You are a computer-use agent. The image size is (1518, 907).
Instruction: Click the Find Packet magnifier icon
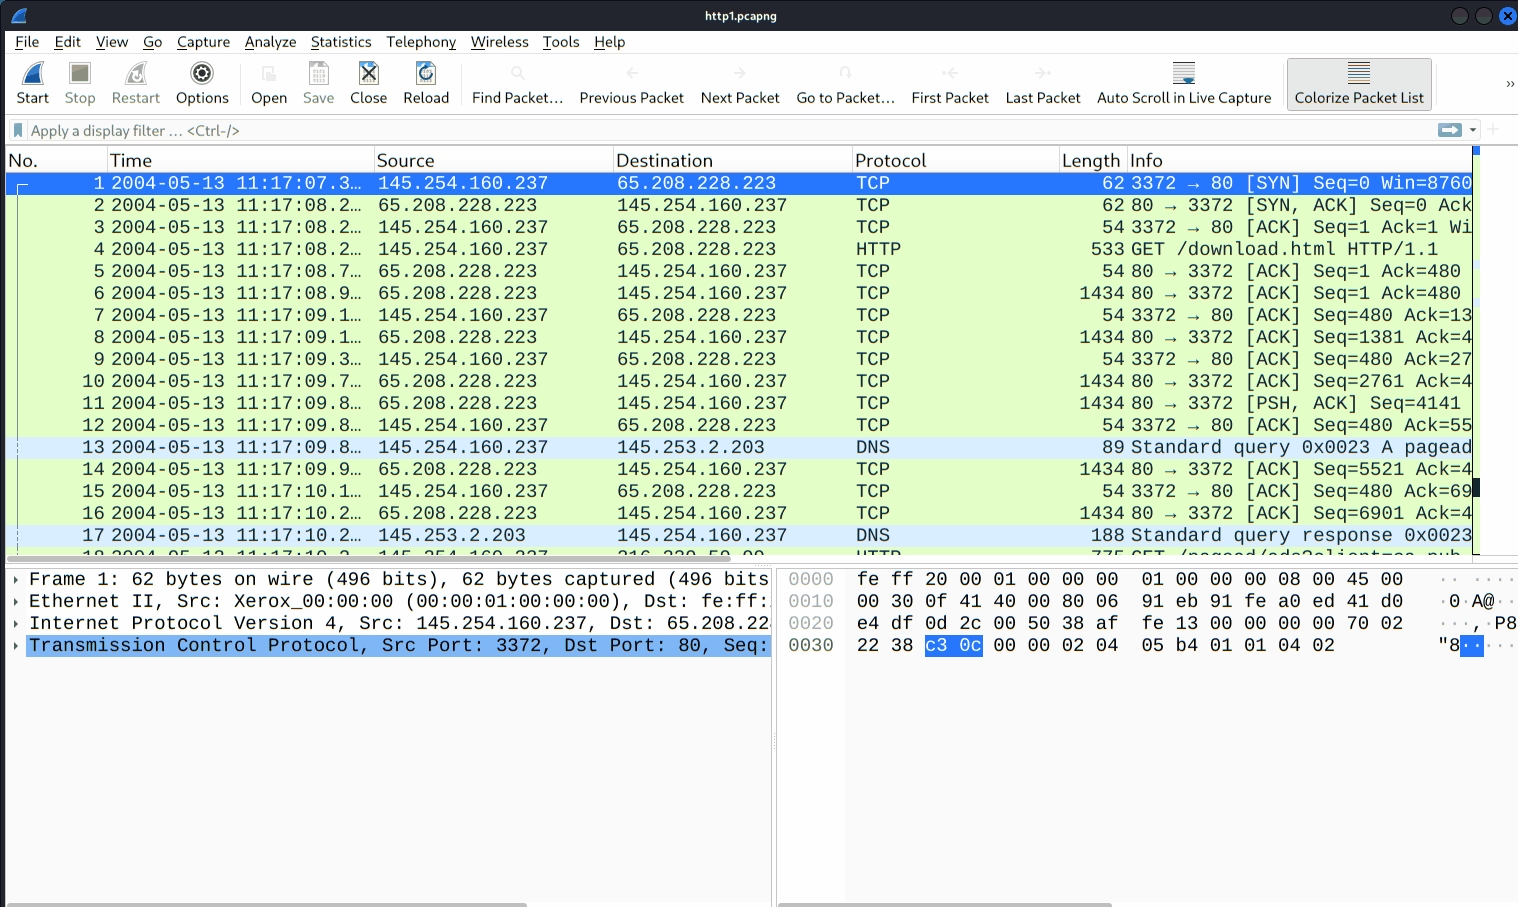click(517, 74)
